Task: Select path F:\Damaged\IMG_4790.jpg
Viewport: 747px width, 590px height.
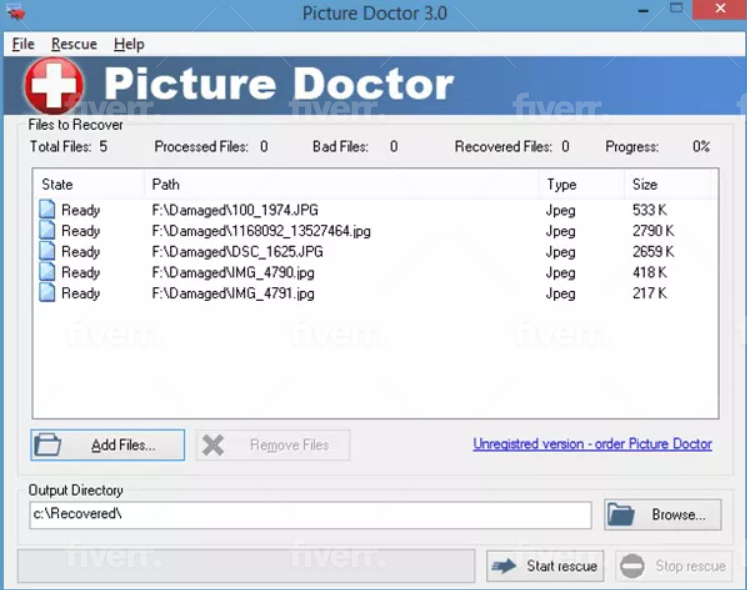Action: [233, 273]
